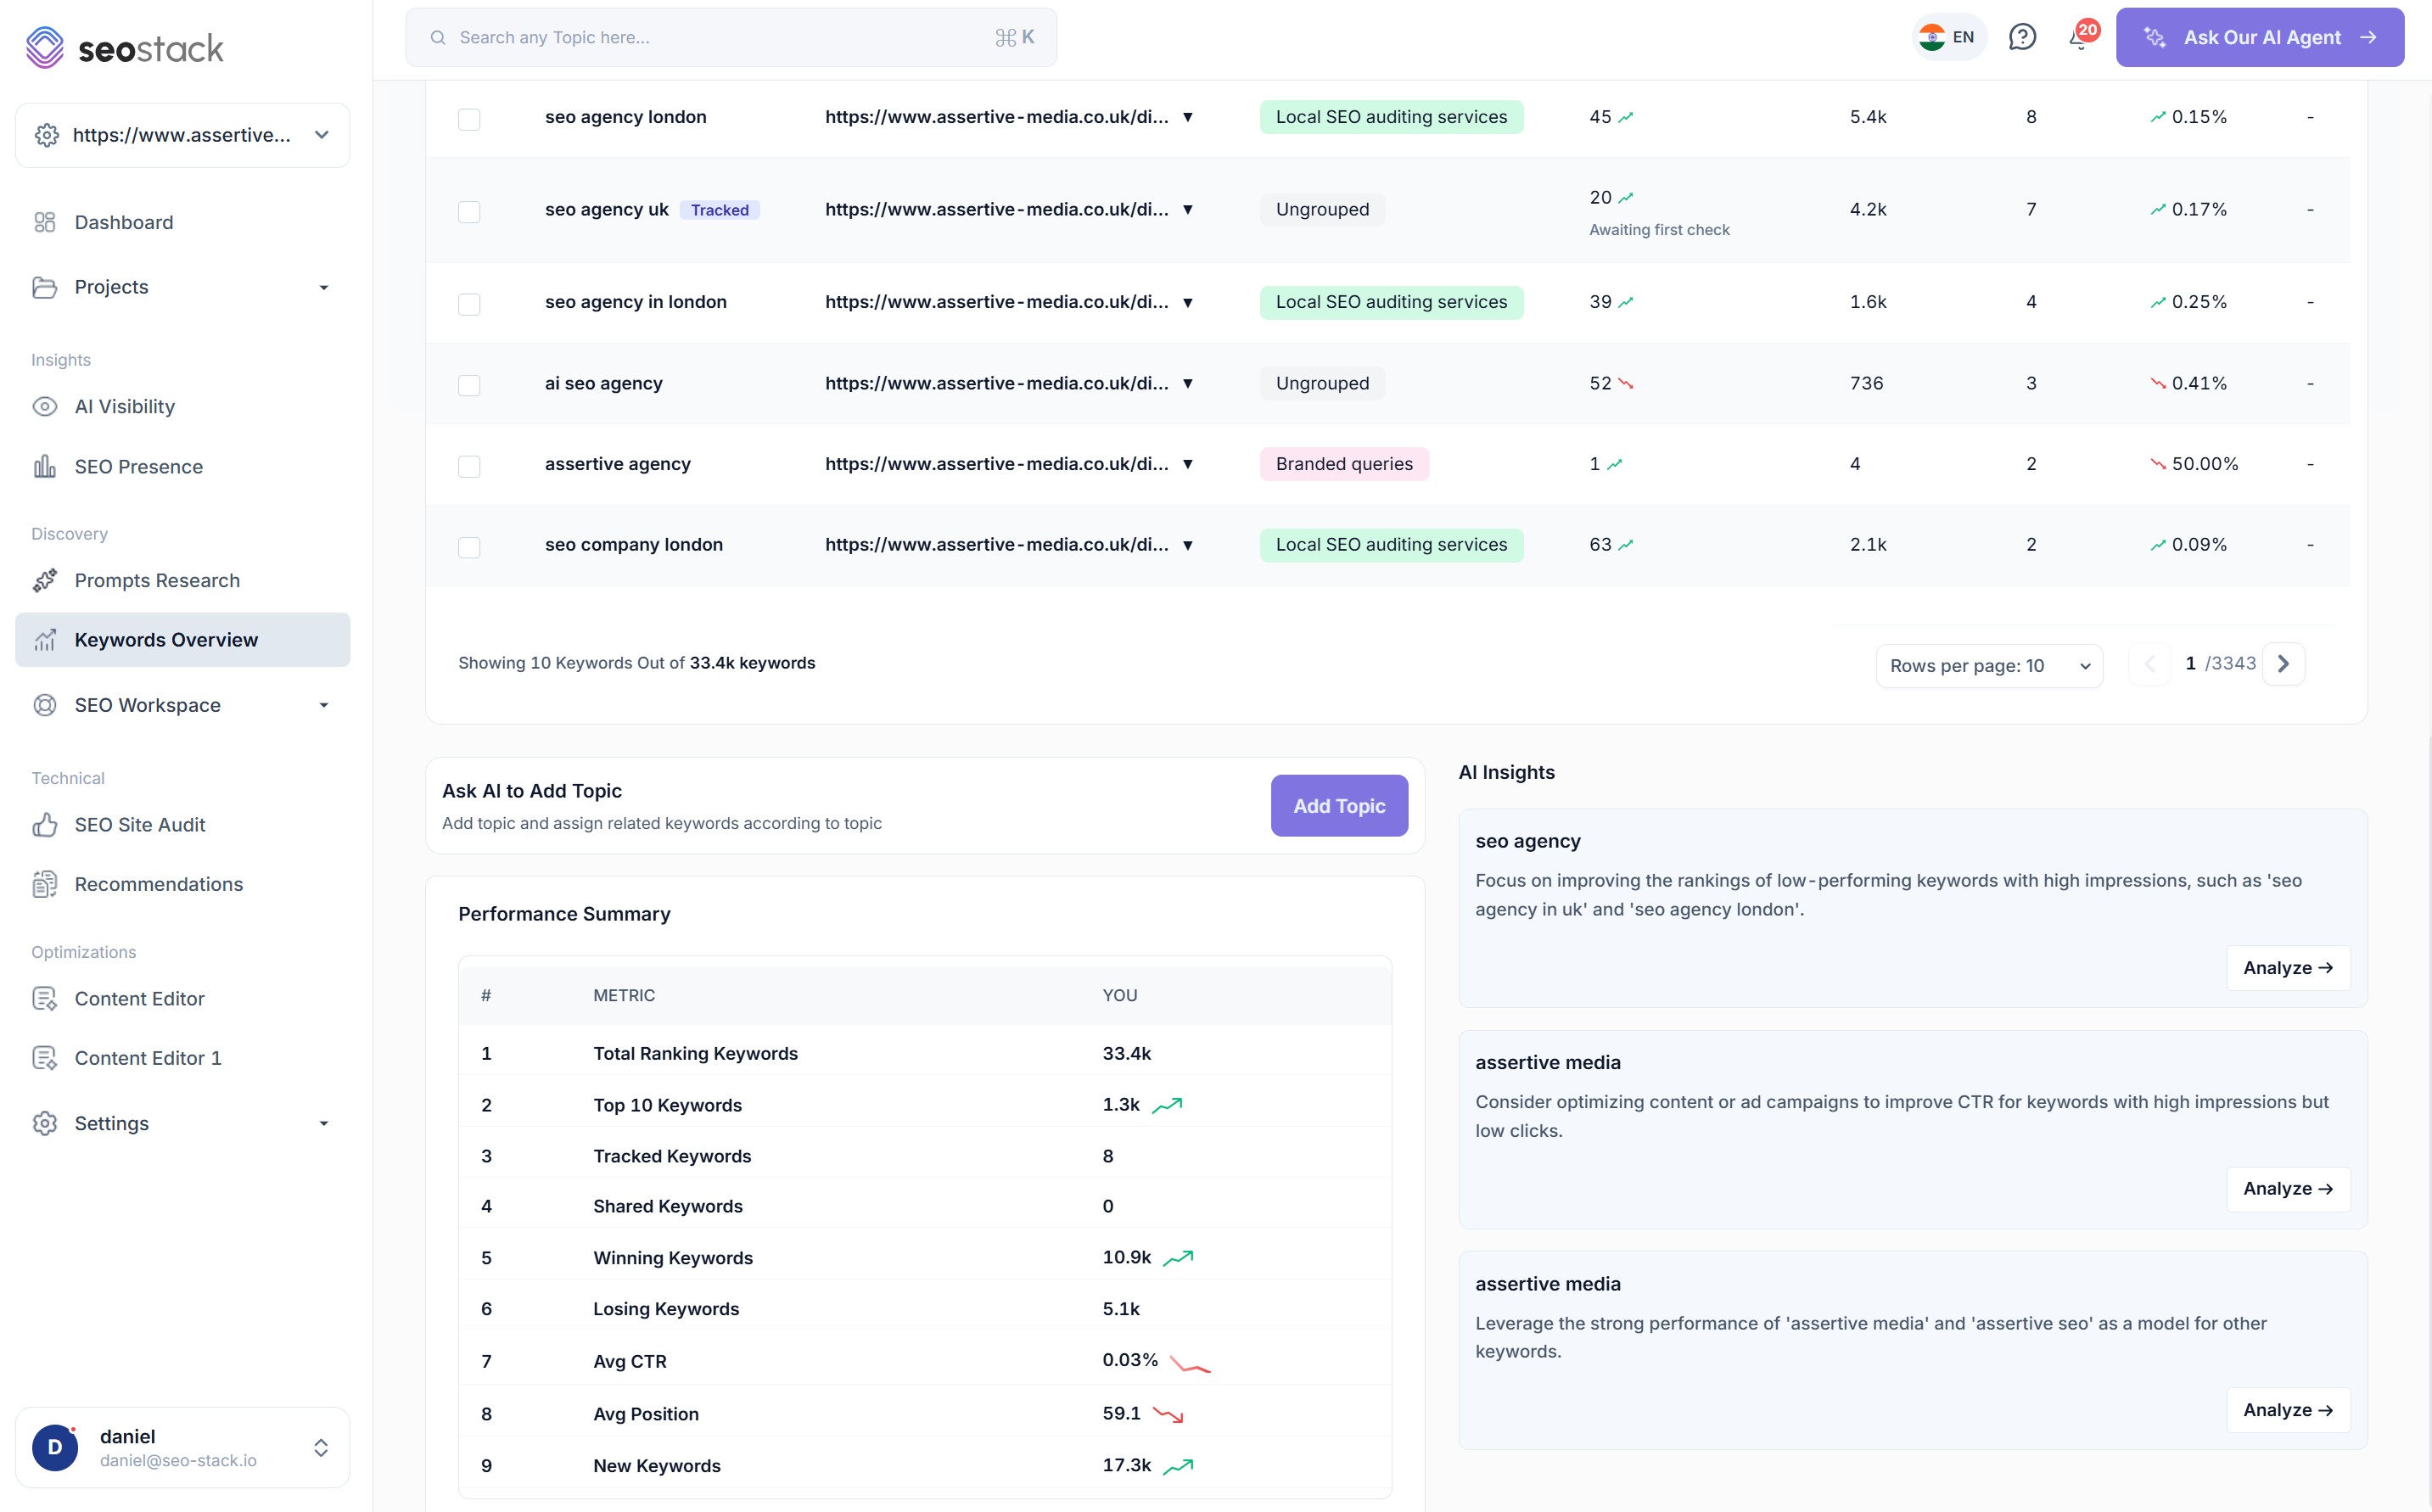Click the EN language selector
Viewport: 2432px width, 1512px height.
tap(1948, 37)
